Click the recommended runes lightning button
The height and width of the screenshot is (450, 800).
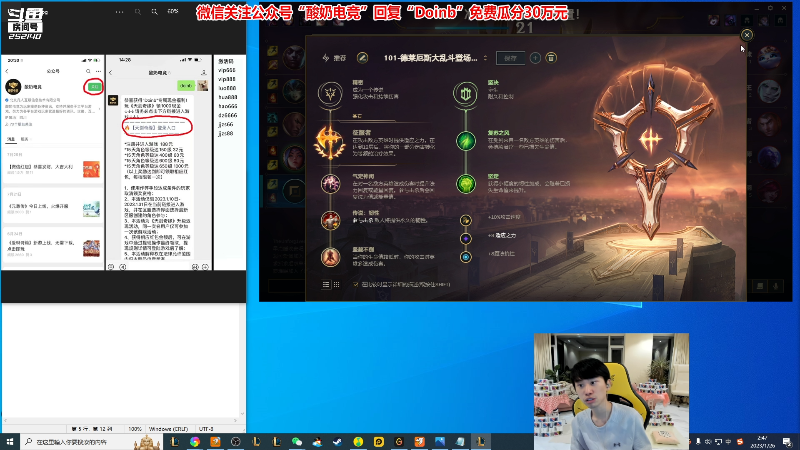tap(334, 58)
